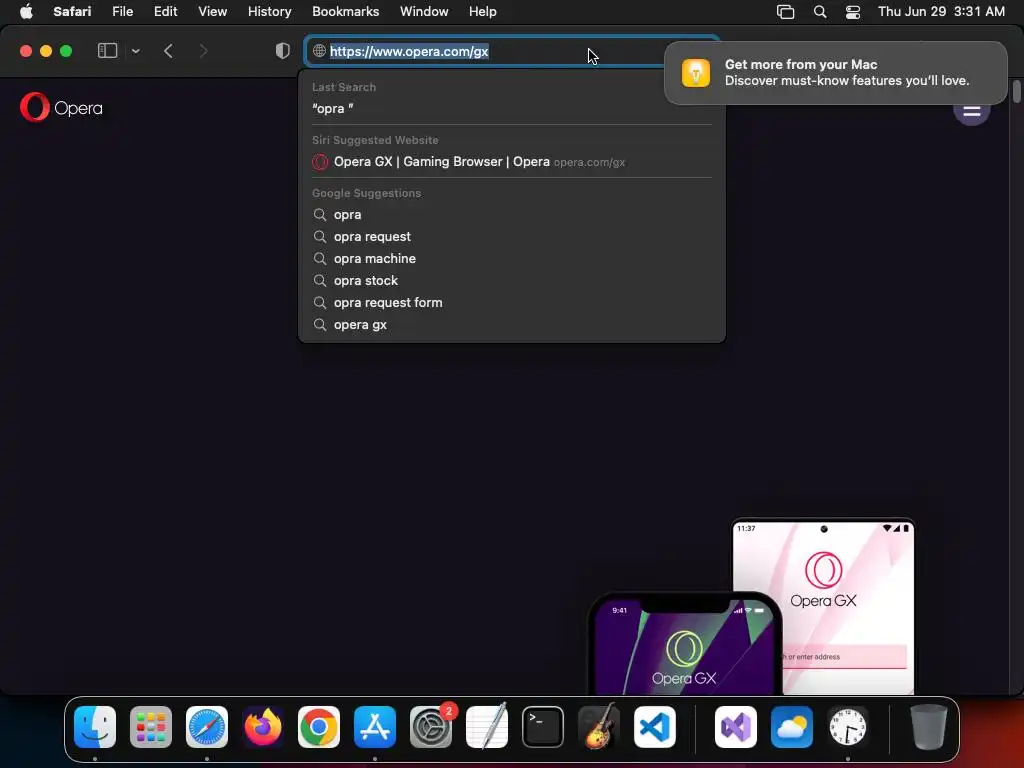
Task: Open the Opera page hamburger menu
Action: click(971, 112)
